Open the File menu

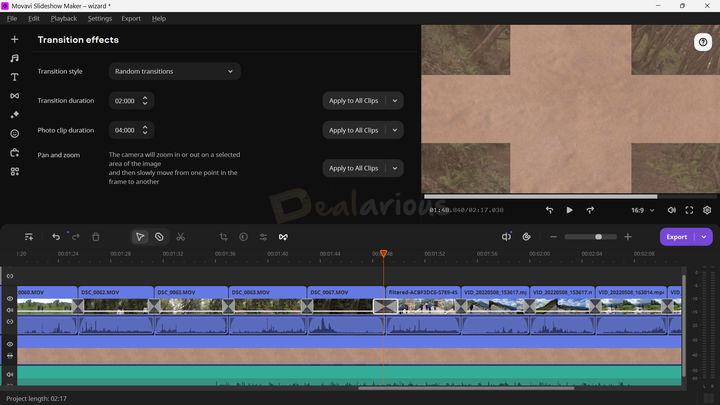(x=12, y=18)
